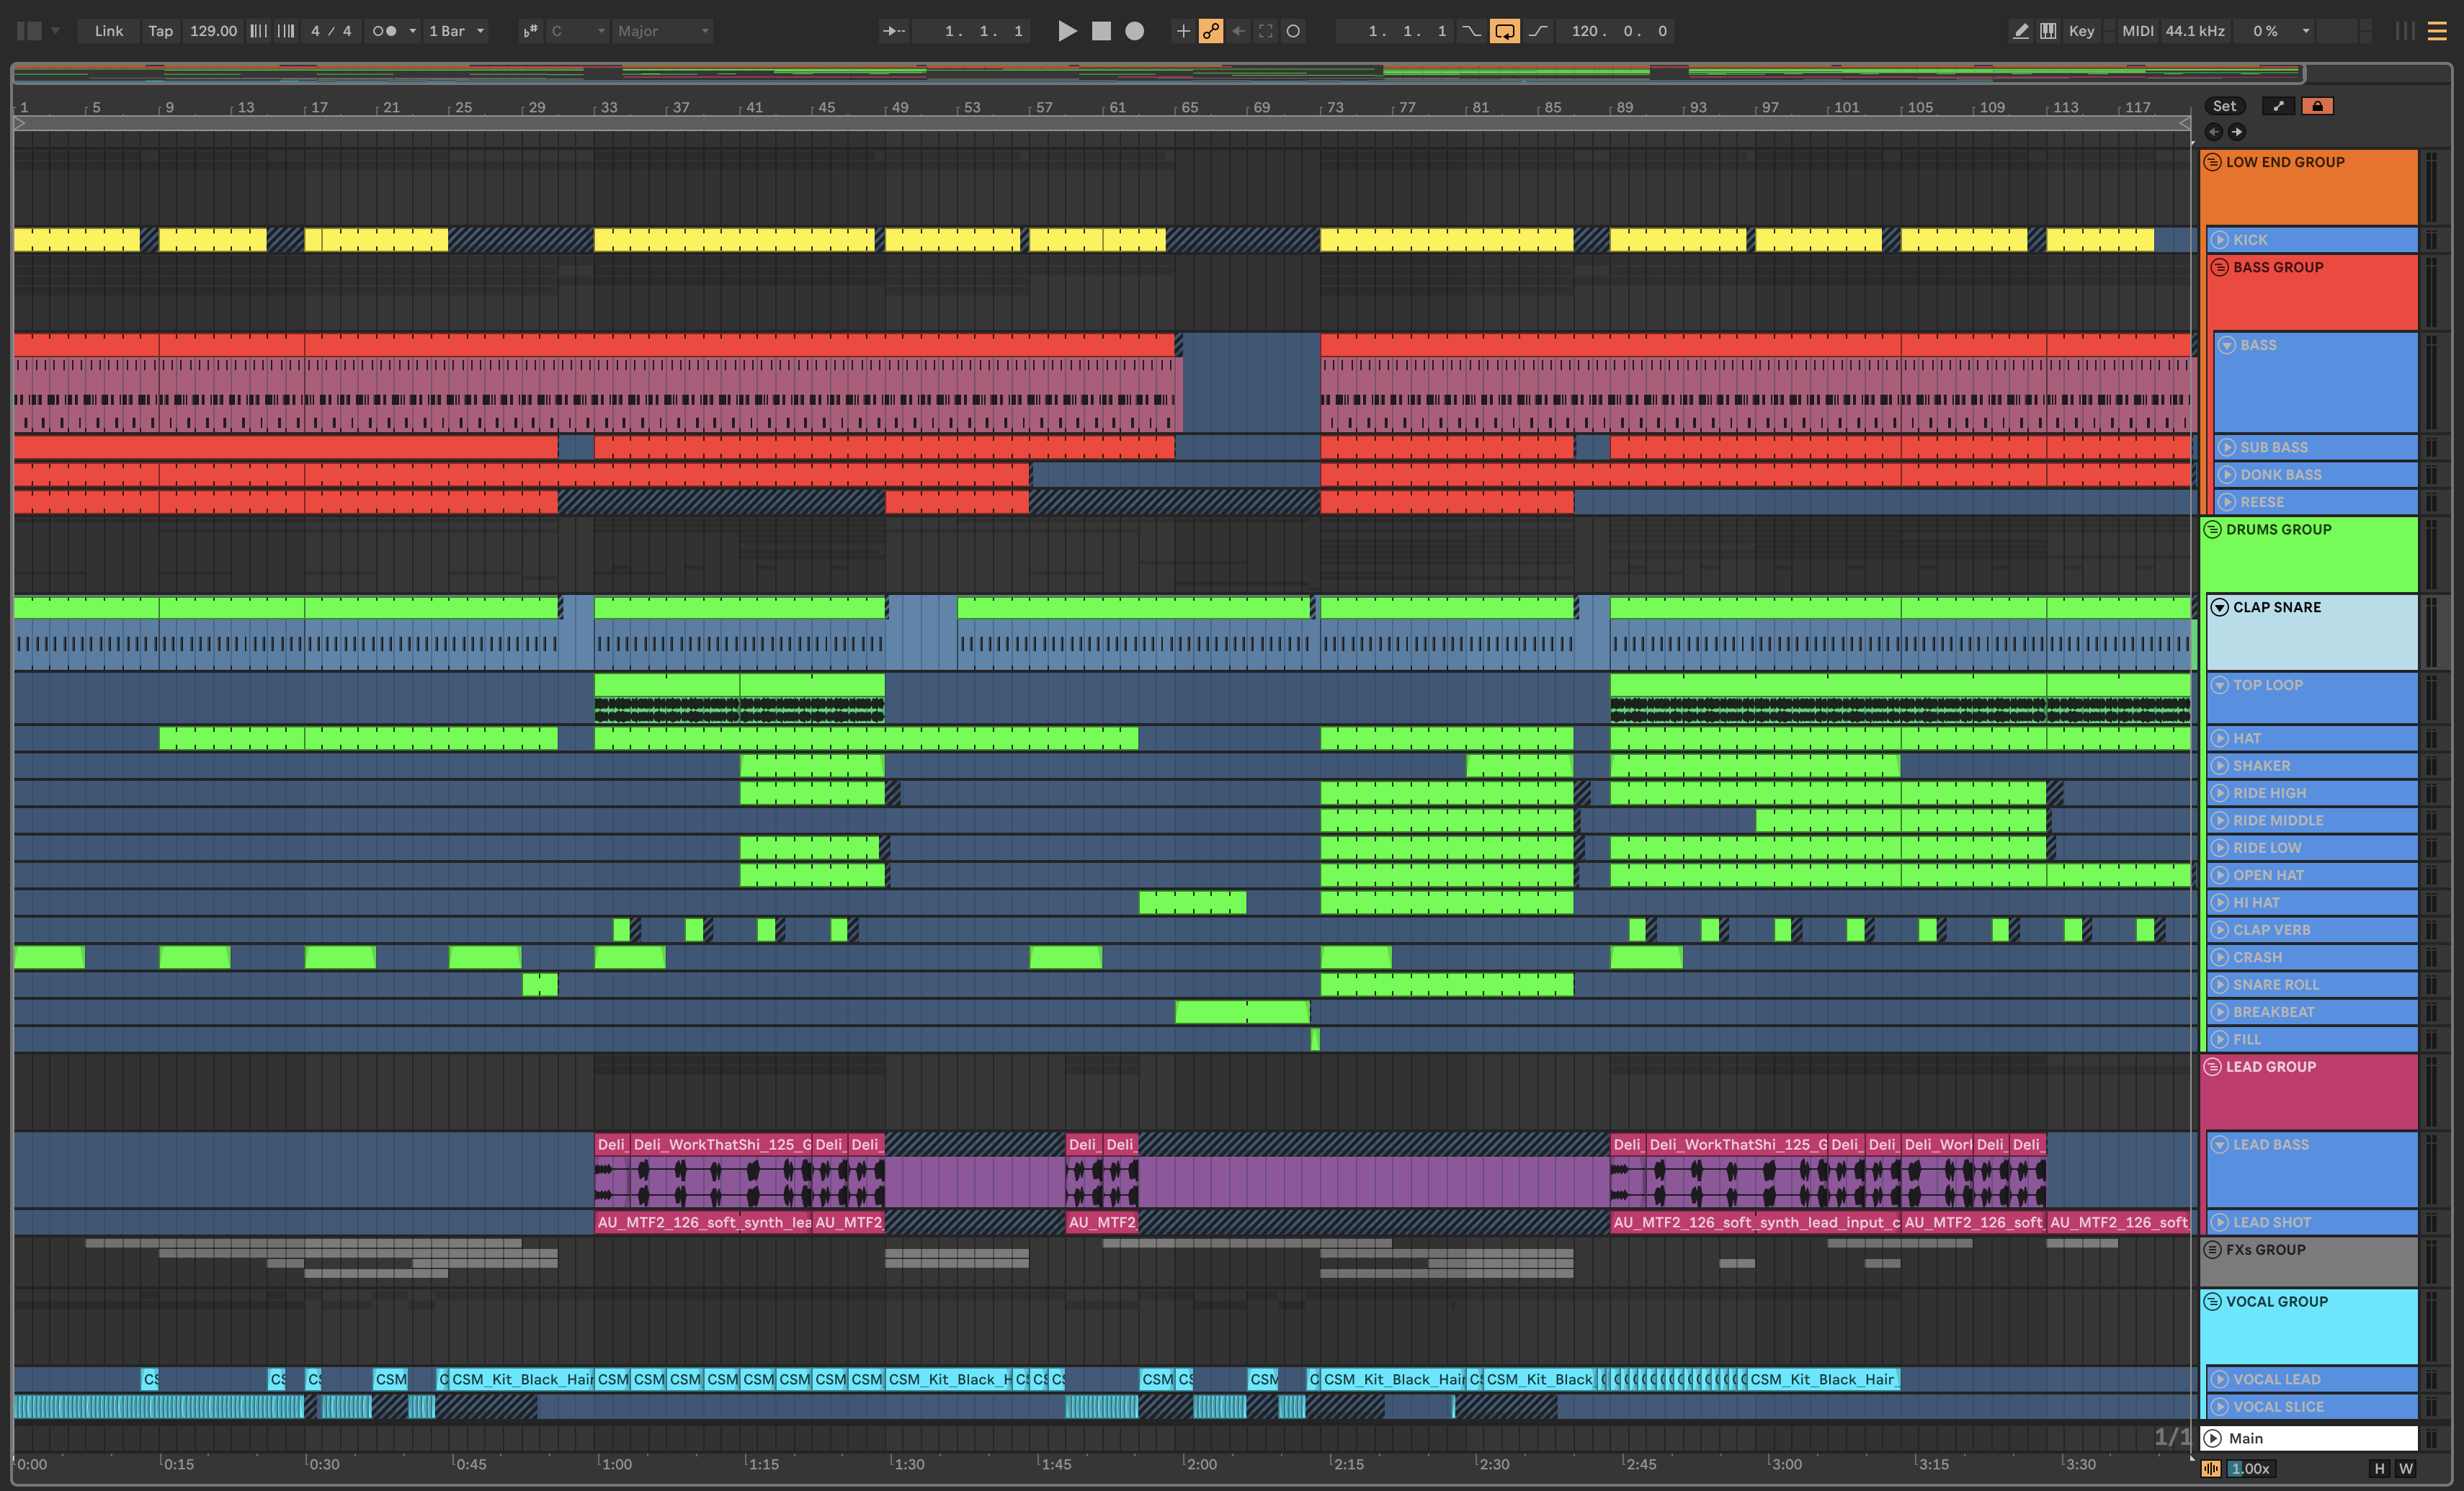Unfold the BREAKBEAT track icon
Screen dimensions: 2464x1491
tap(2220, 1012)
